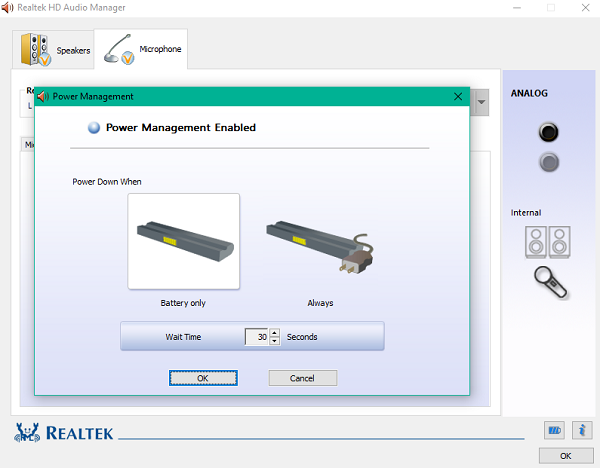Click the Realtek logo
Screen dimensions: 600x468
(x=64, y=433)
